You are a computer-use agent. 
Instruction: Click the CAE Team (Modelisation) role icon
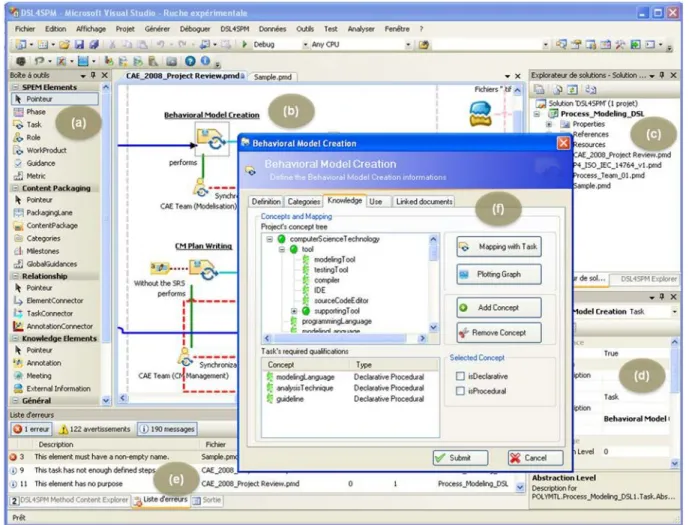click(x=200, y=188)
